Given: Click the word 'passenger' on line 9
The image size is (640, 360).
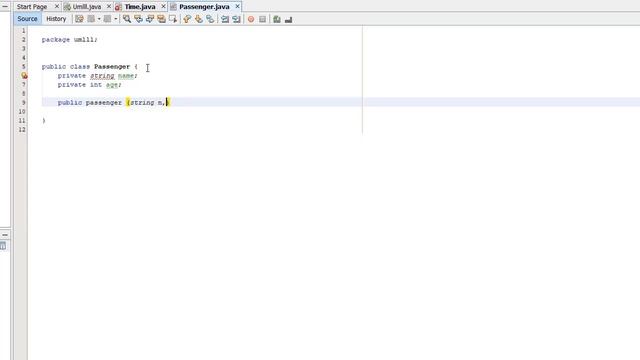Looking at the screenshot, I should (104, 102).
